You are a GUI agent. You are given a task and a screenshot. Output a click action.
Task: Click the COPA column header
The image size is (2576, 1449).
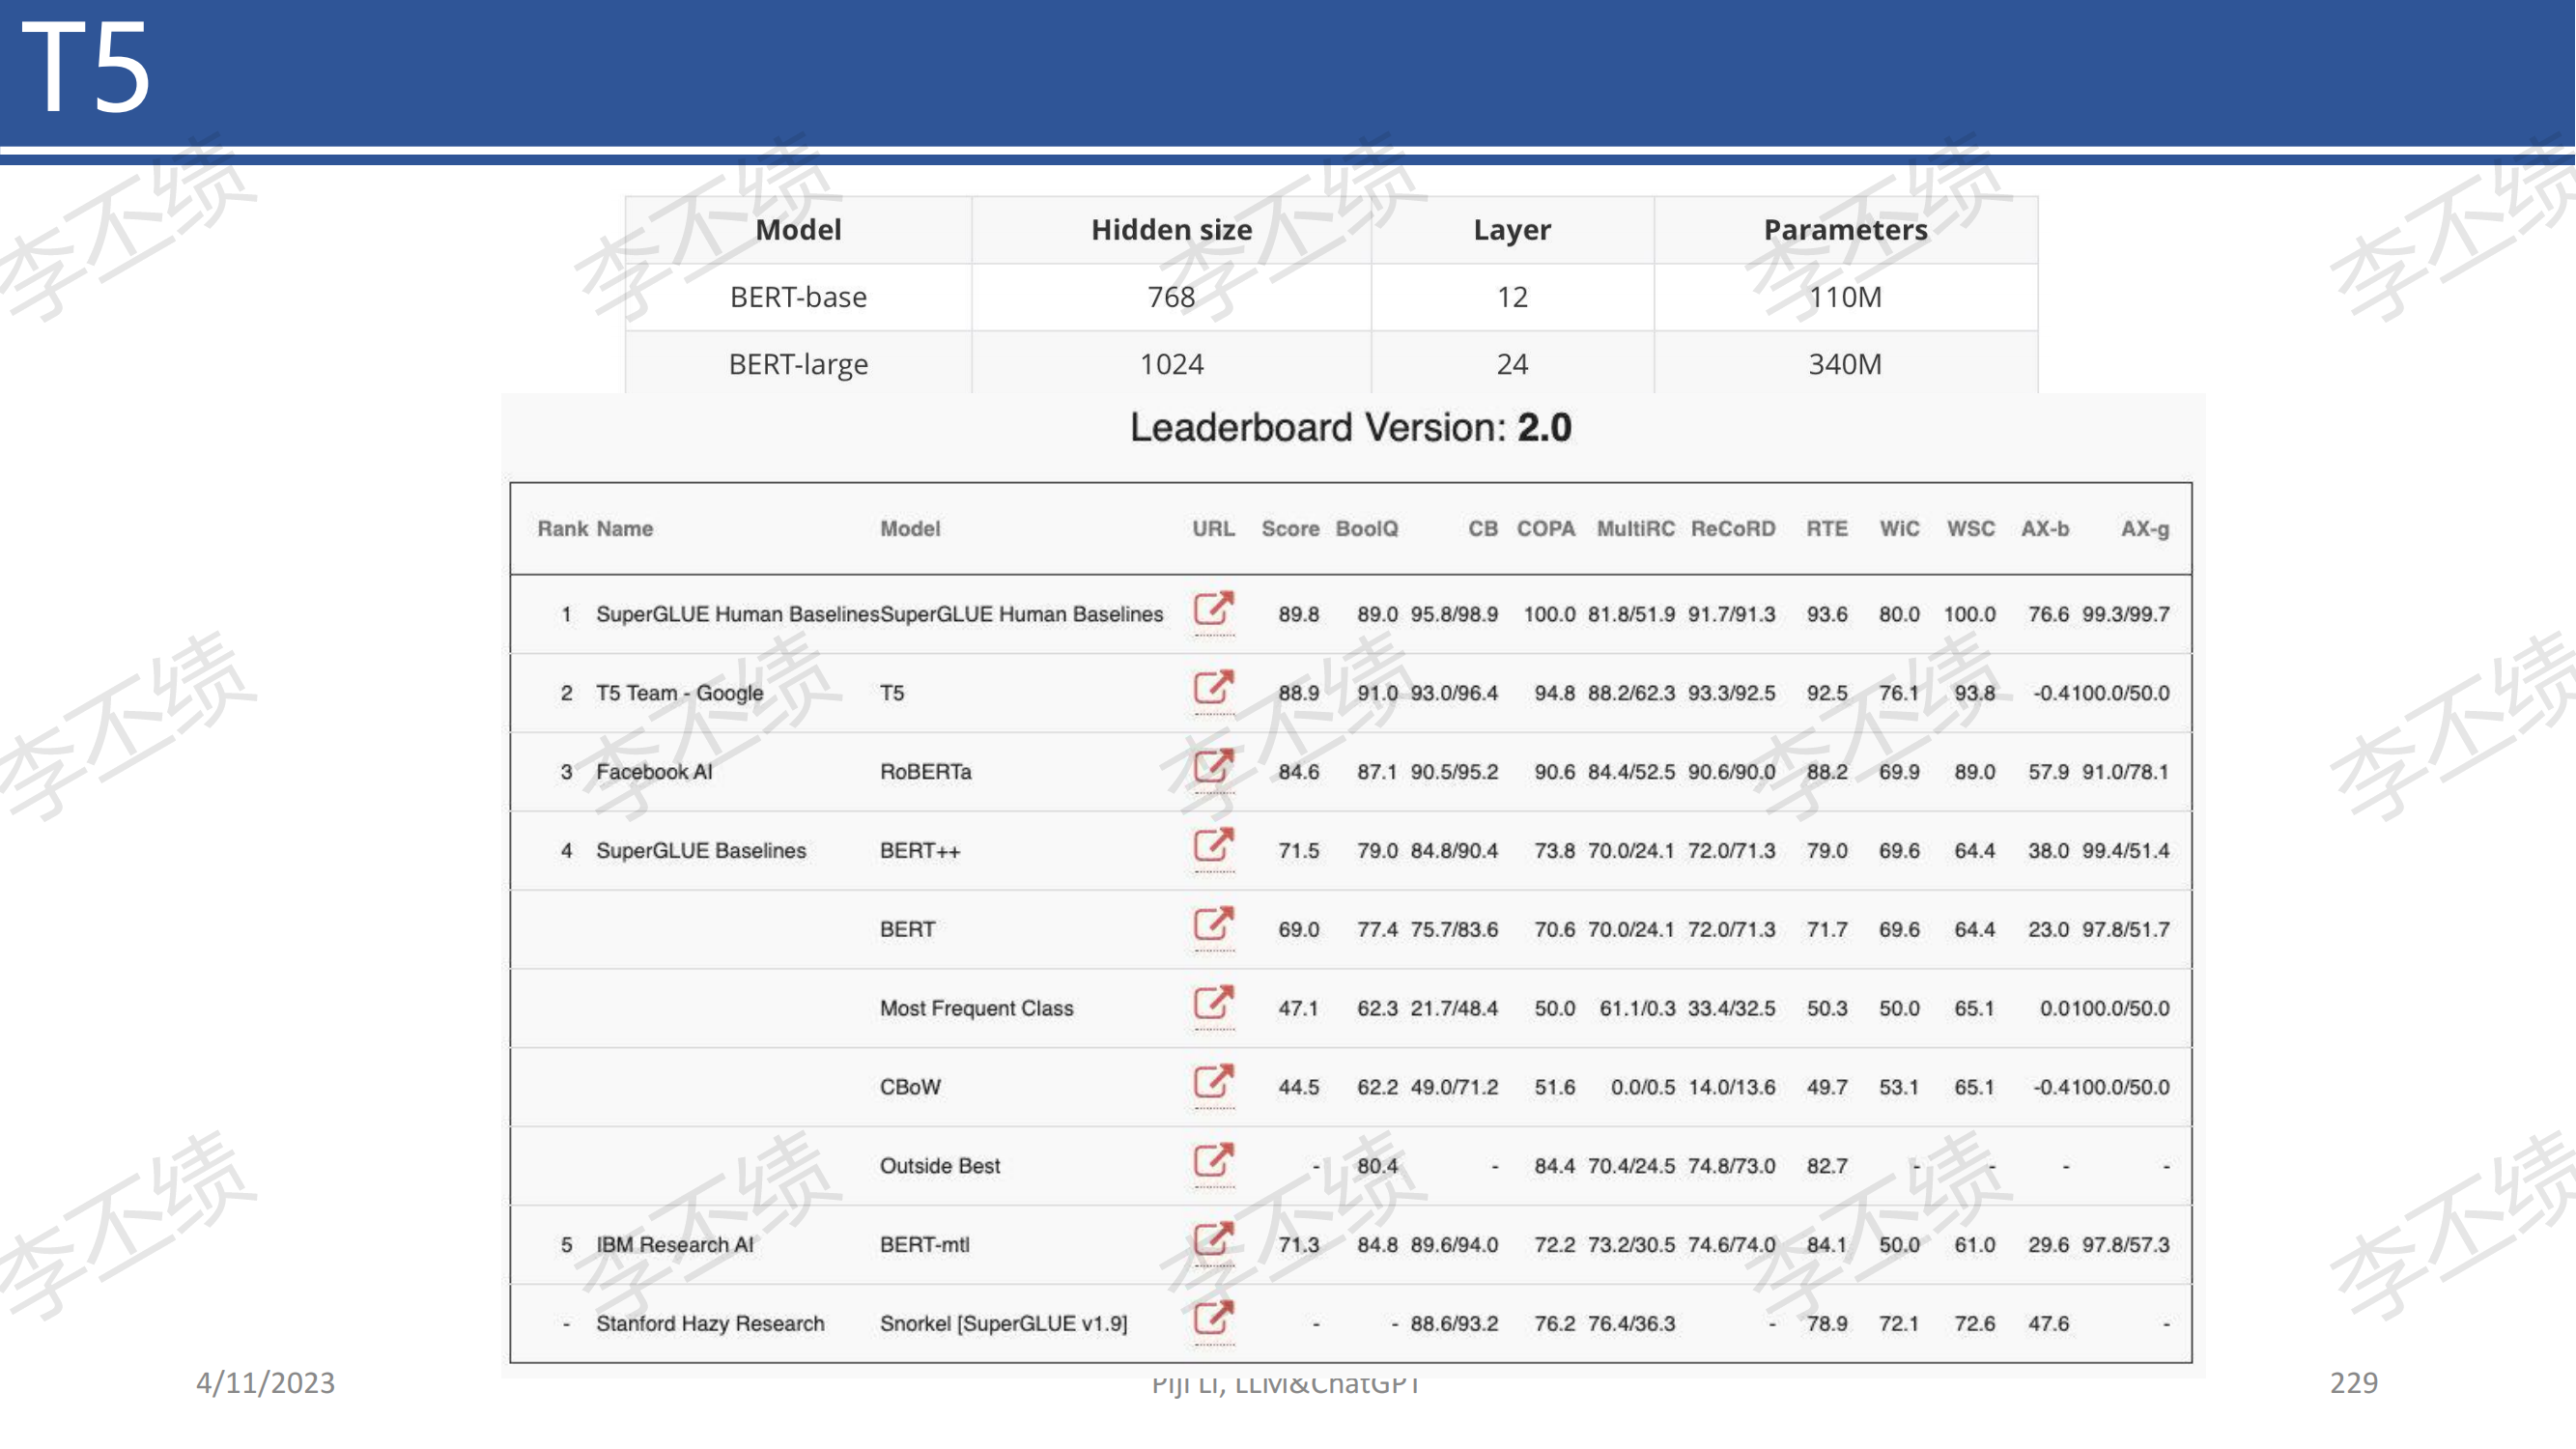coord(1546,528)
